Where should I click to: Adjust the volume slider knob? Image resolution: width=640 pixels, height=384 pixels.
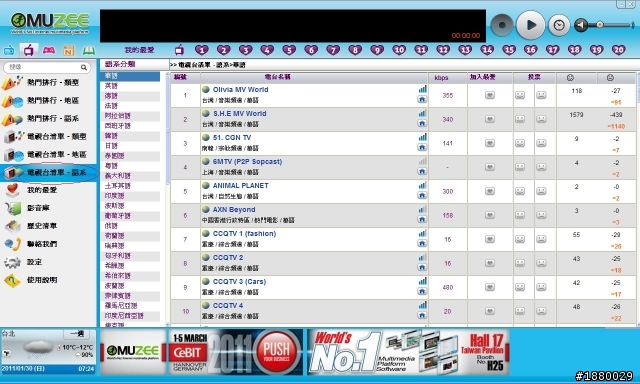[x=600, y=24]
